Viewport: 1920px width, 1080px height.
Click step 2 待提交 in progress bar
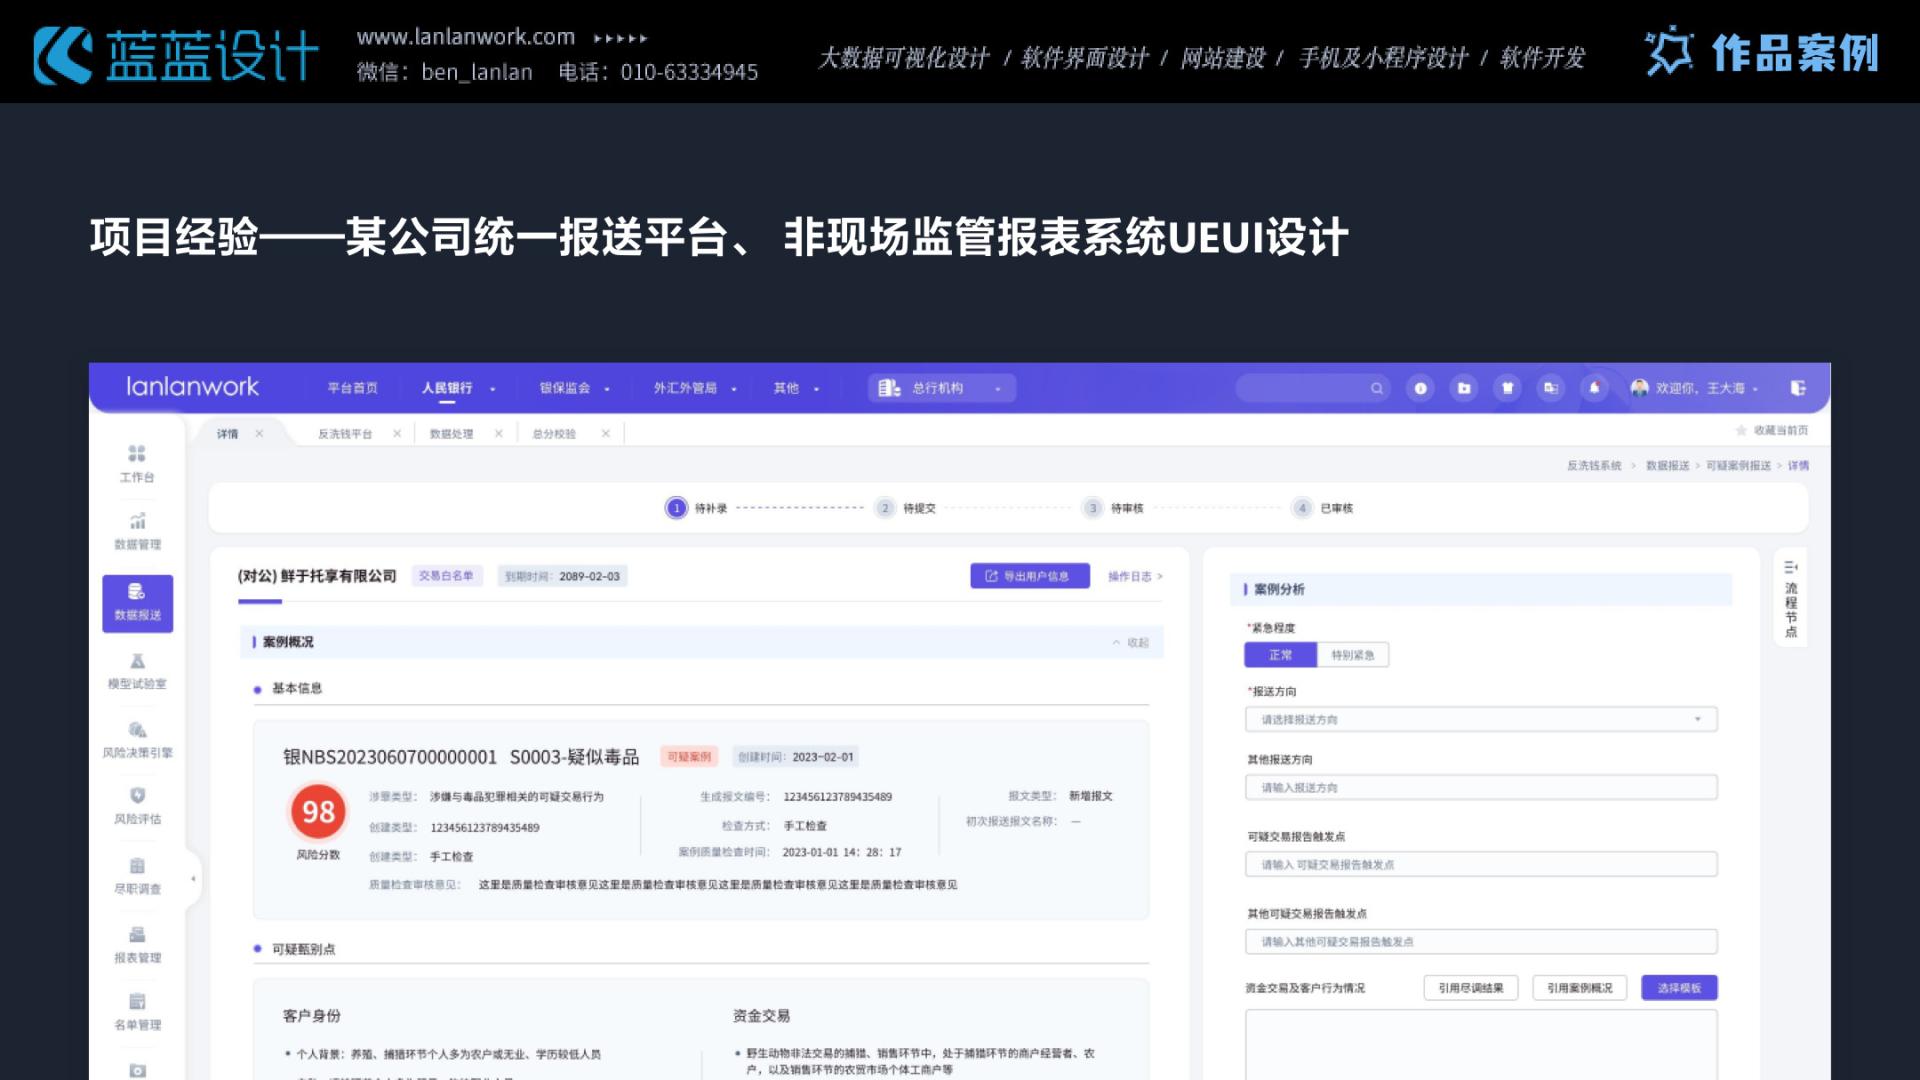pyautogui.click(x=906, y=508)
